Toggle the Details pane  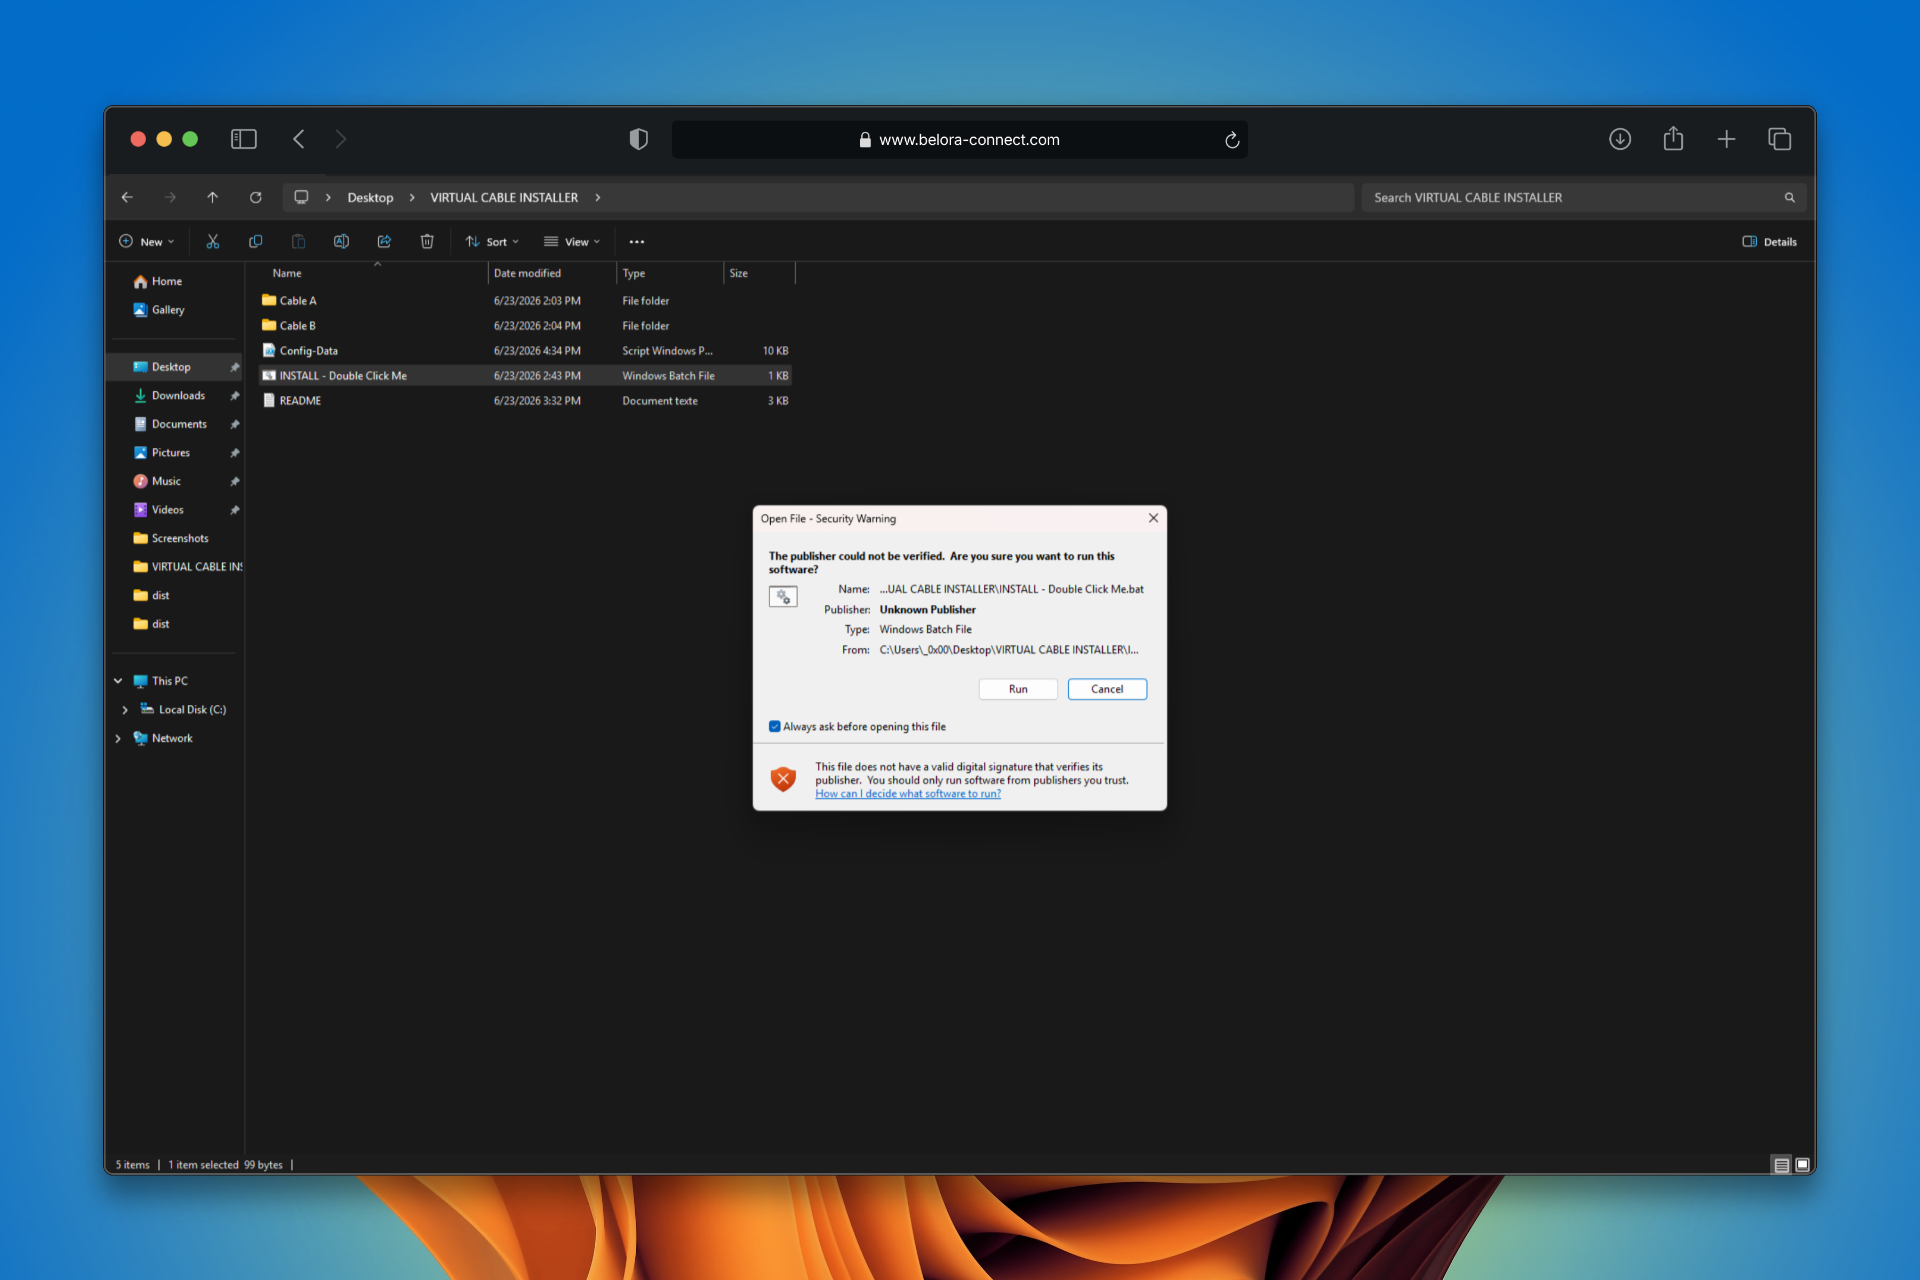(1769, 242)
